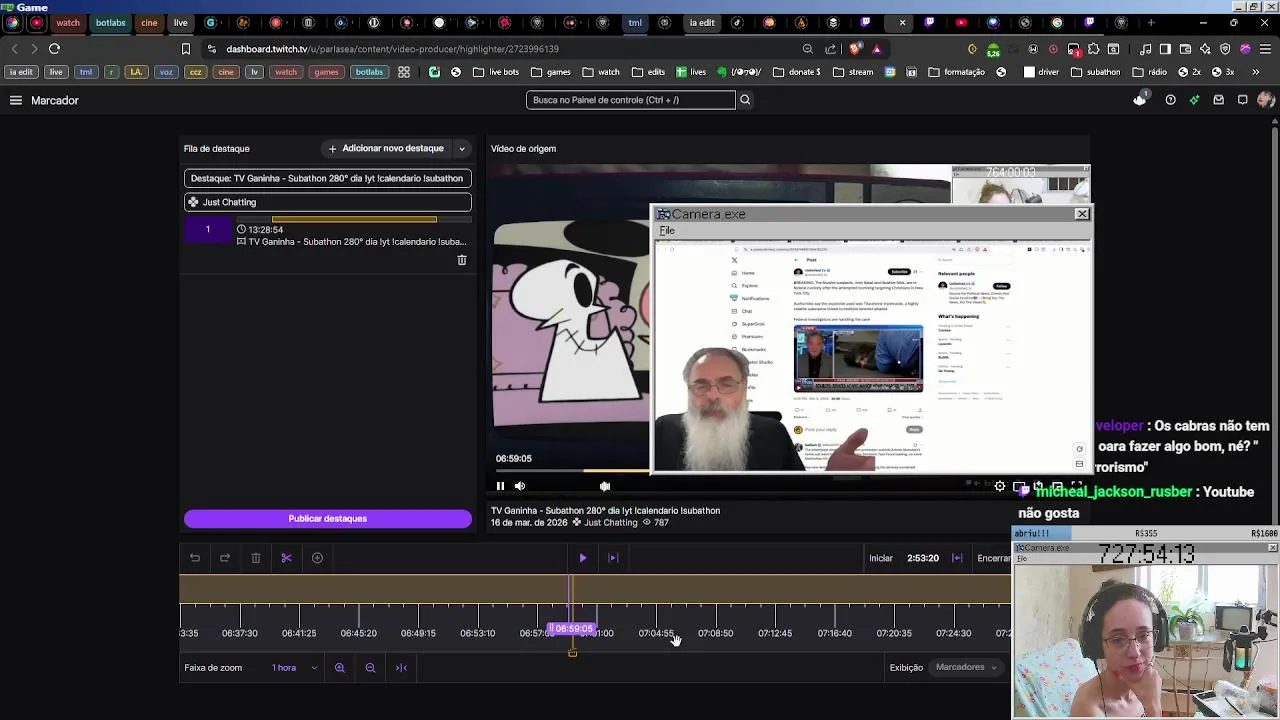The width and height of the screenshot is (1280, 720).
Task: Zoom in on the timeline
Action: point(340,668)
